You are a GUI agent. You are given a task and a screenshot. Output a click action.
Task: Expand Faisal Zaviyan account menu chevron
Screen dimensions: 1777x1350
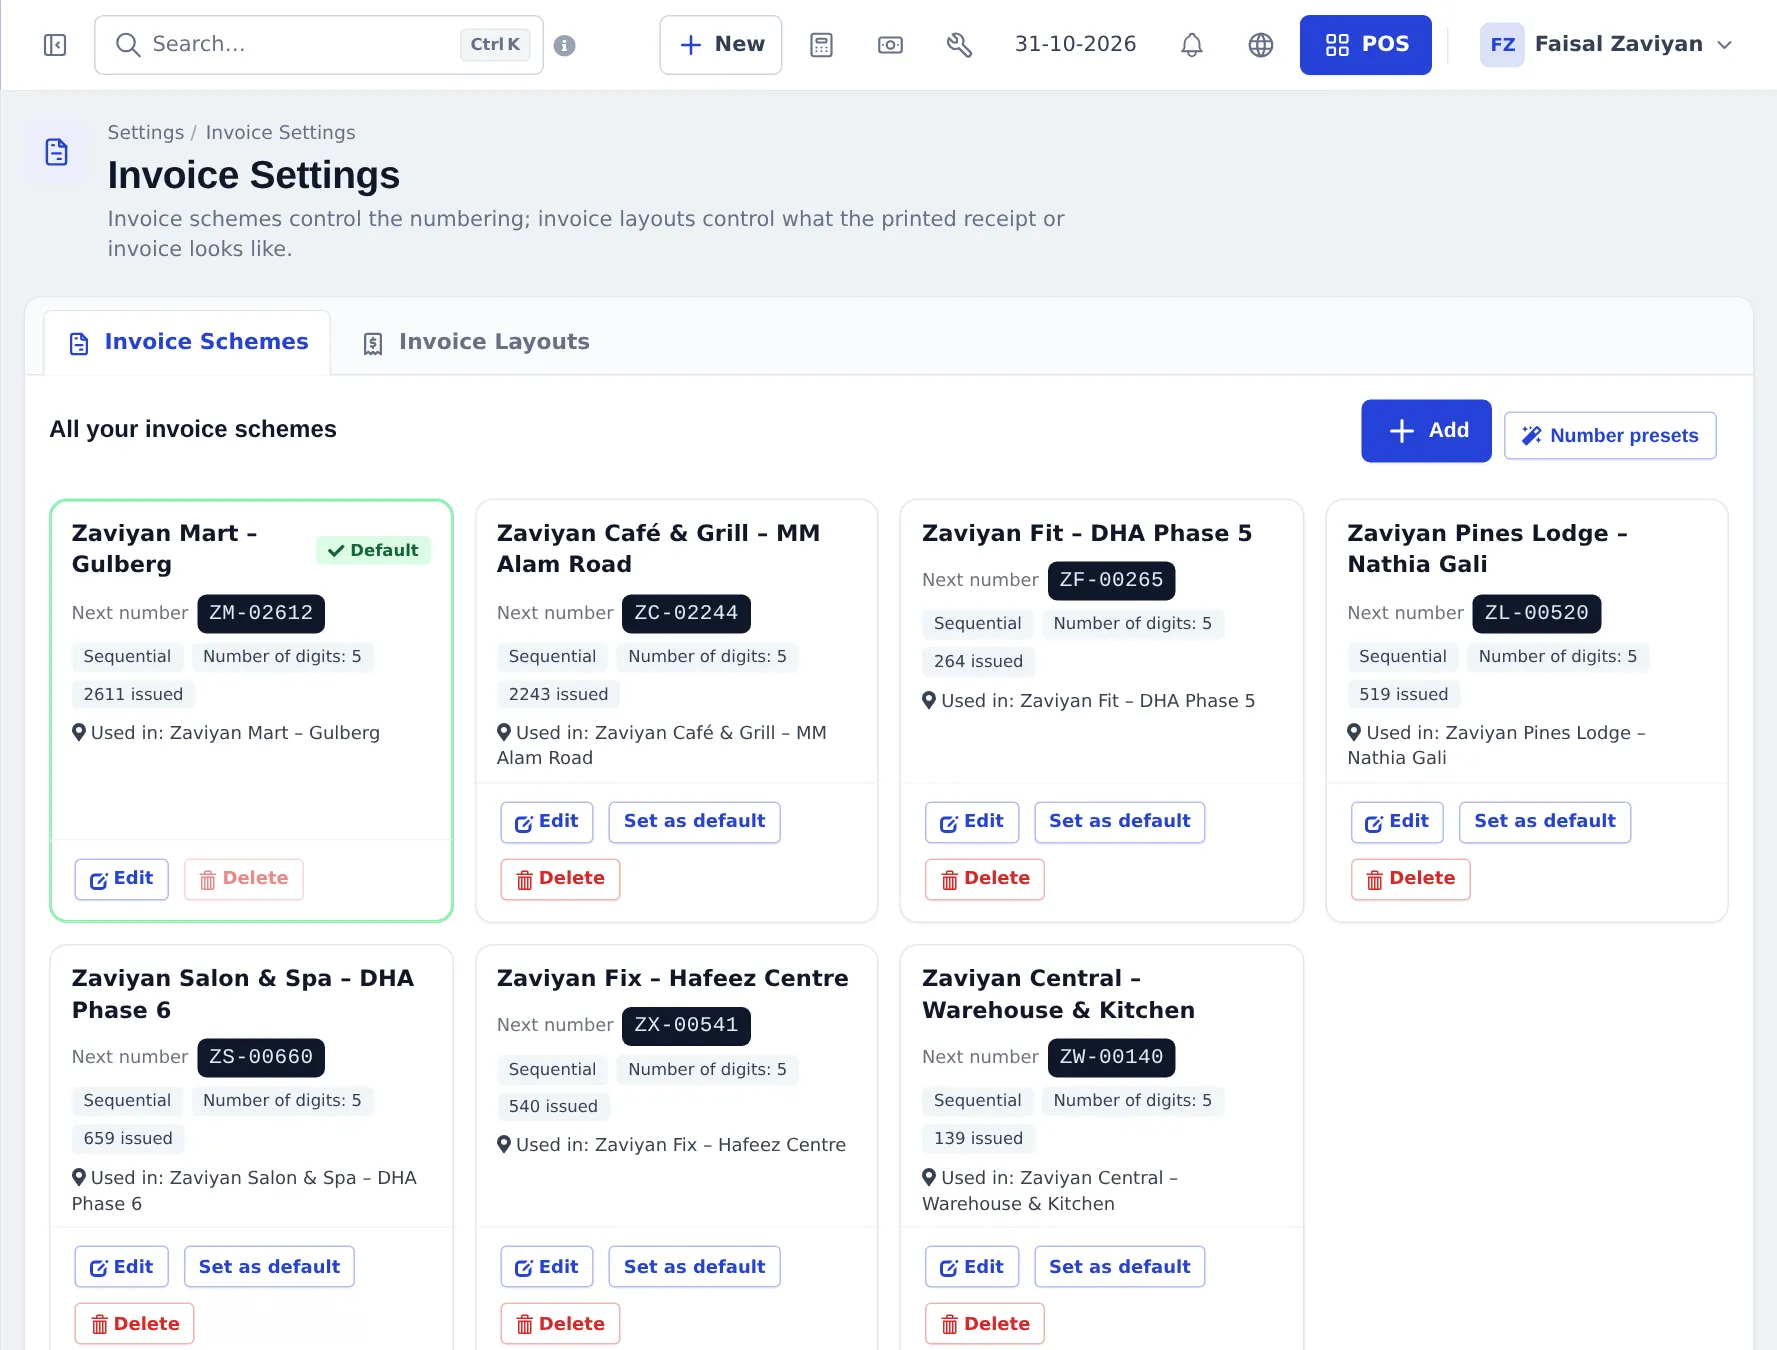pos(1725,45)
